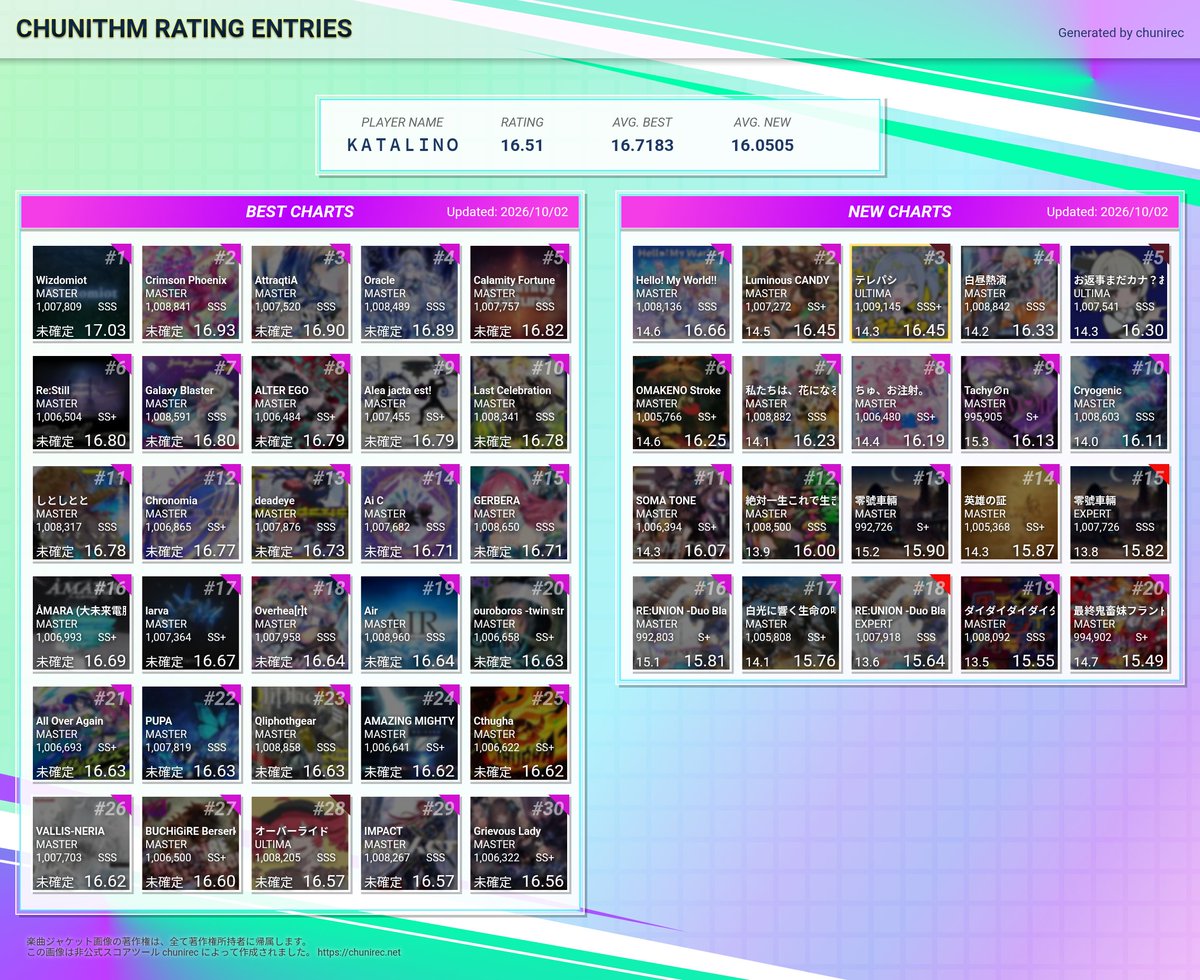Select the 零號車輛 EXPERT chart card

pos(1120,513)
